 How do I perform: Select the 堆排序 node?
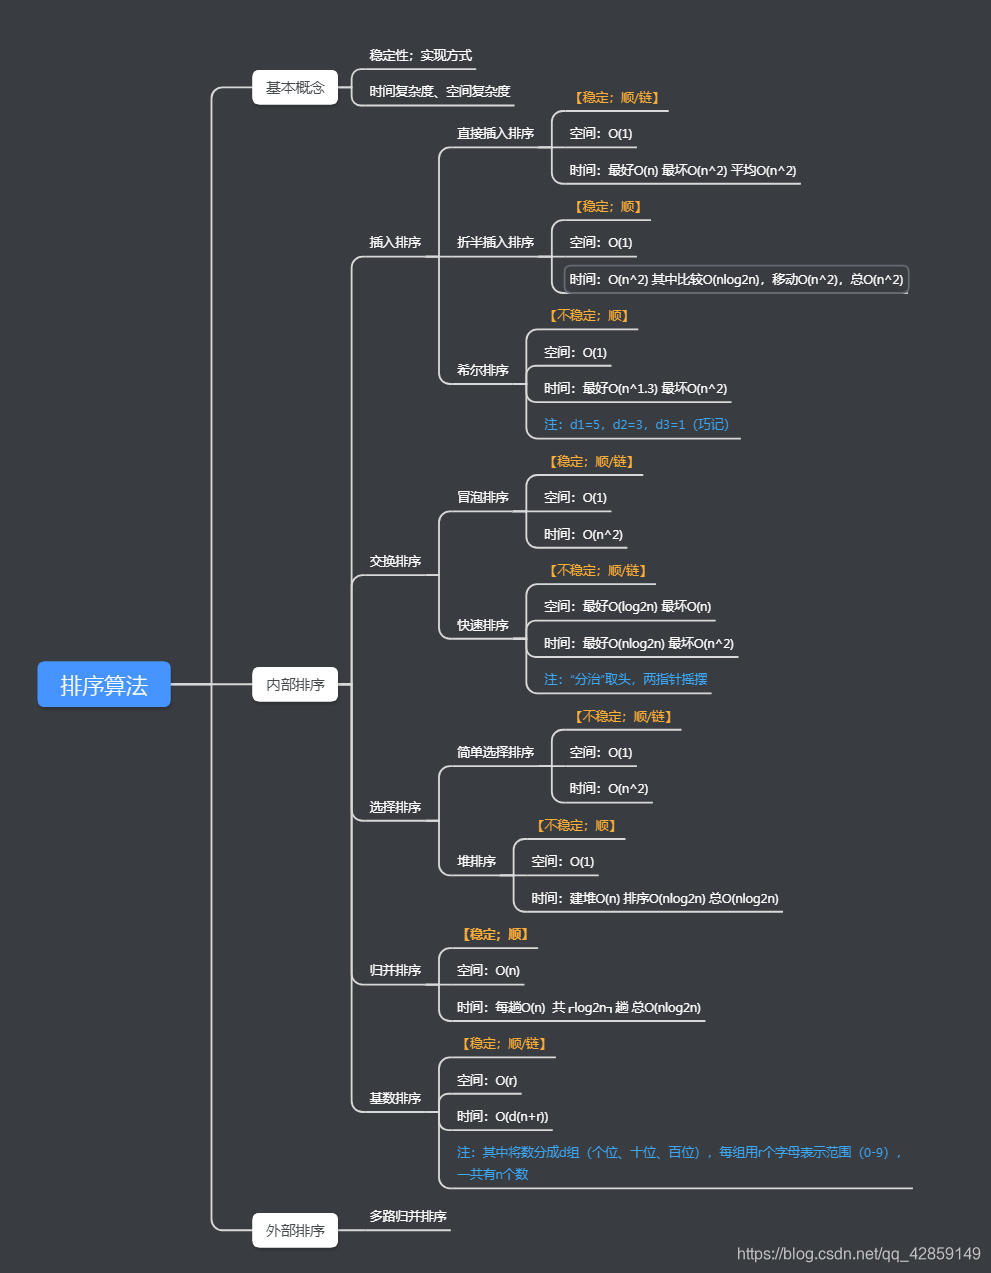(x=477, y=862)
